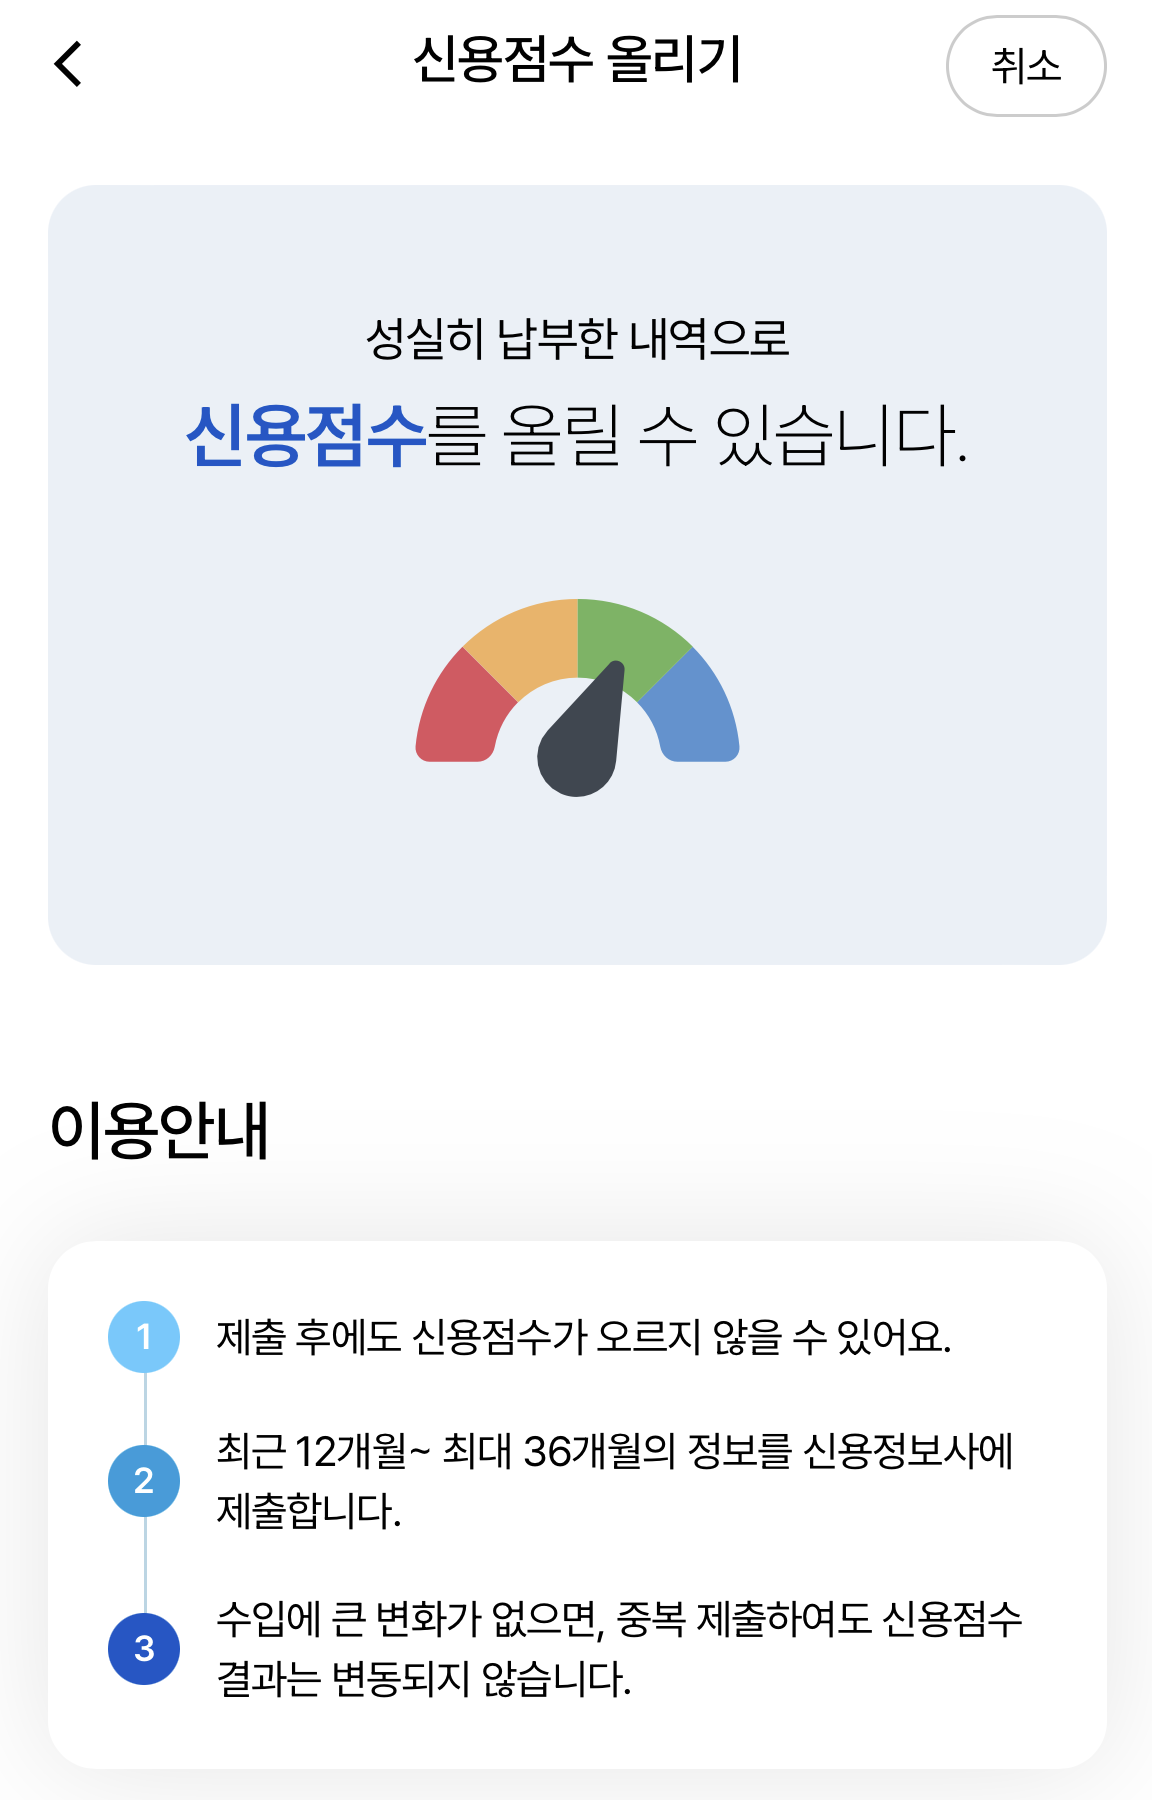Viewport: 1152px width, 1800px height.
Task: Tap the back arrow icon
Action: [x=68, y=65]
